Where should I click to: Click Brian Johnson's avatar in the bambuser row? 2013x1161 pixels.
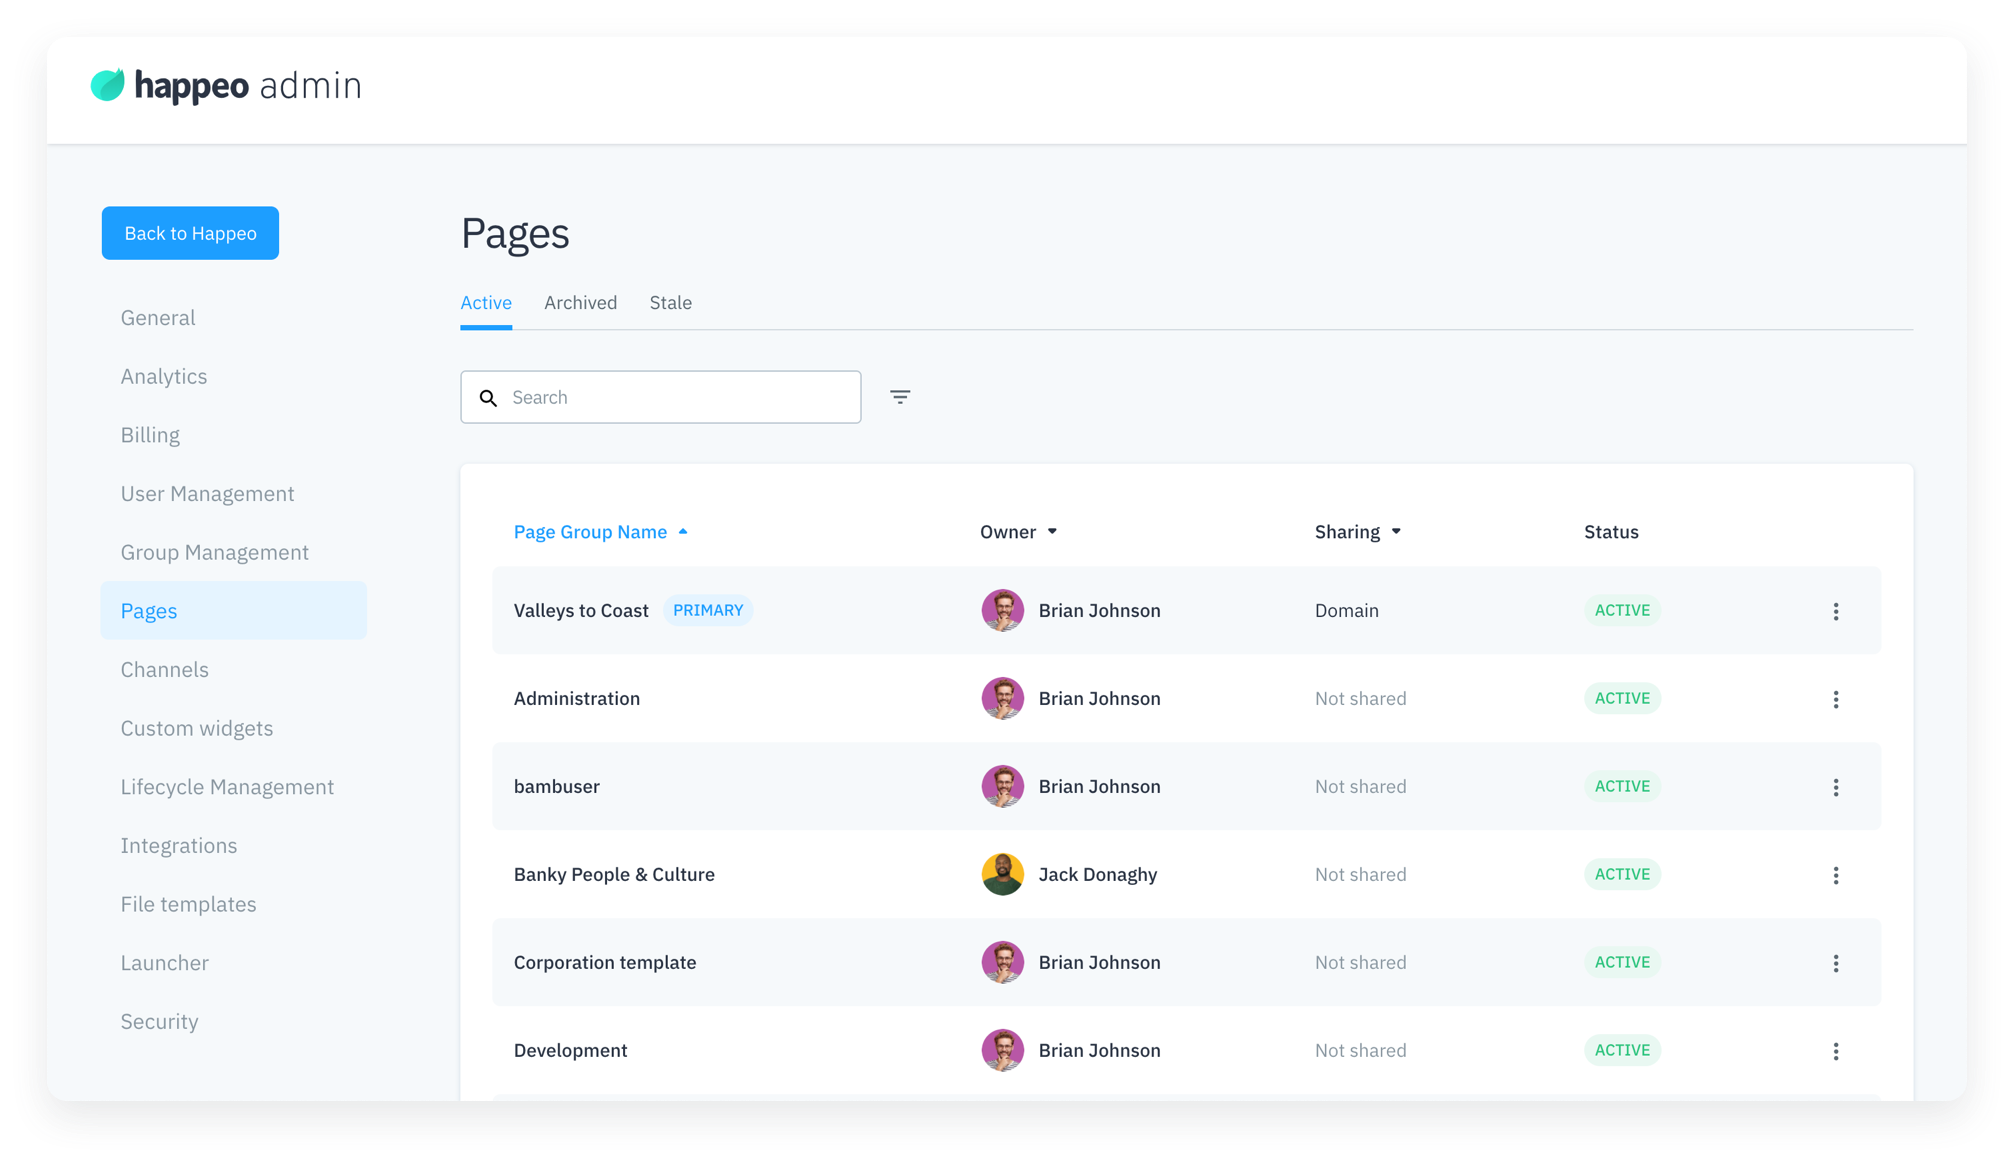point(1002,786)
